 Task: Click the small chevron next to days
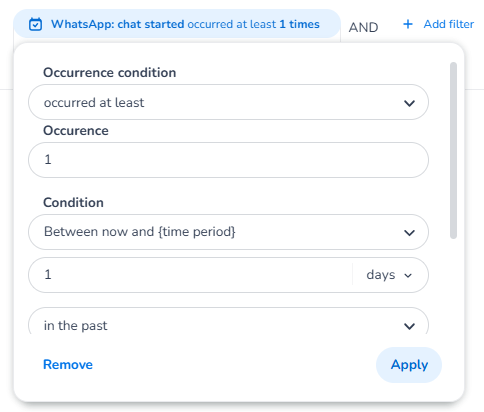[408, 275]
